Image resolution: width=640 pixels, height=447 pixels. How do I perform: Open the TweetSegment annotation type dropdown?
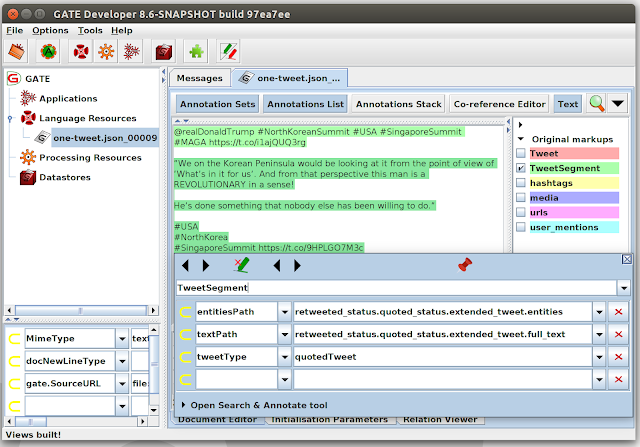[624, 288]
